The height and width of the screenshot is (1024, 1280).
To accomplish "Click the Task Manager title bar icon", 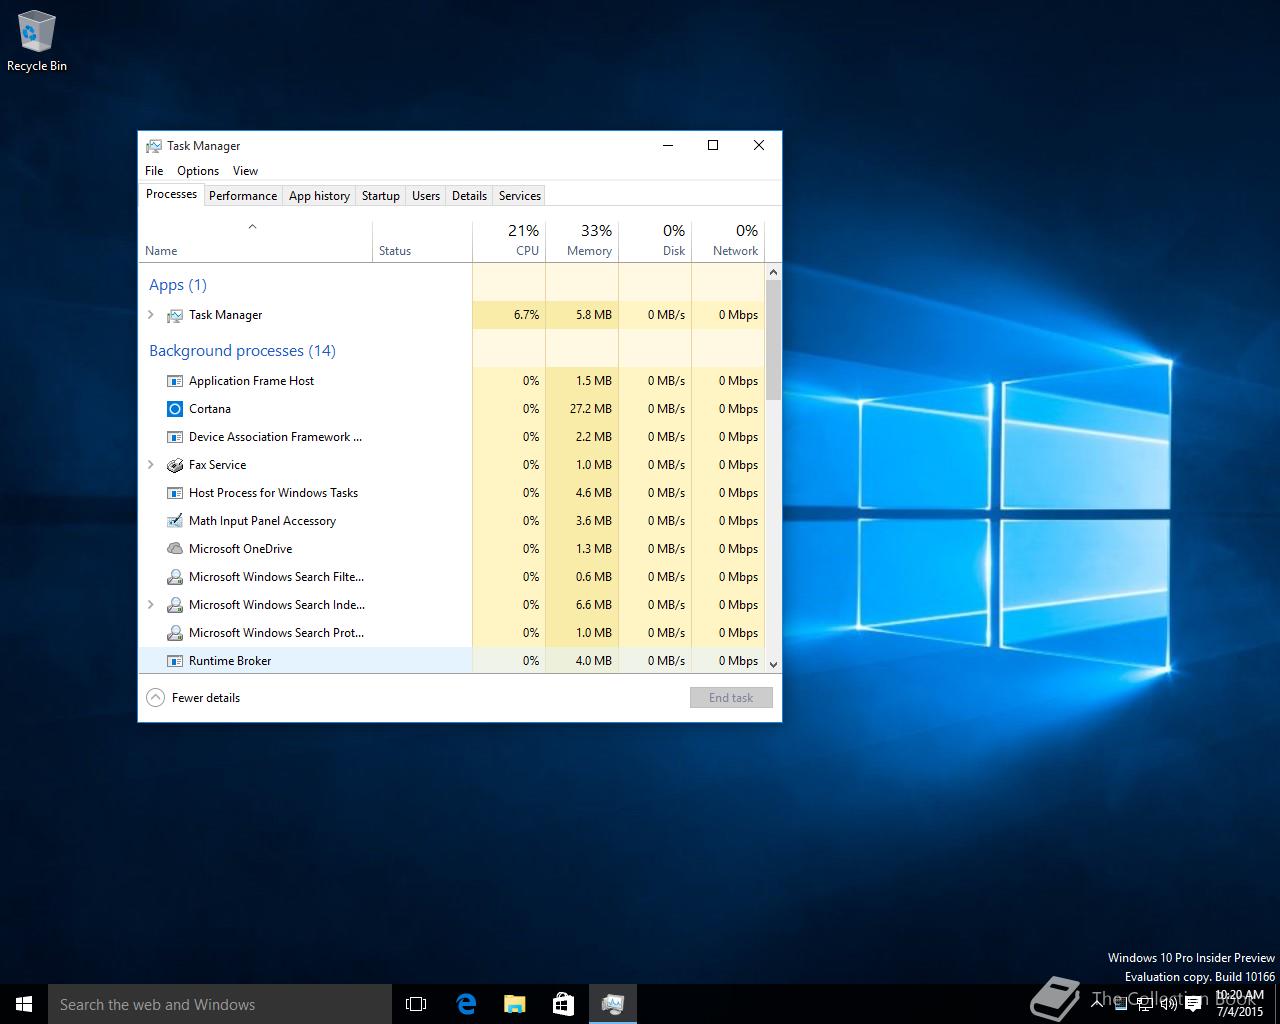I will pyautogui.click(x=153, y=146).
